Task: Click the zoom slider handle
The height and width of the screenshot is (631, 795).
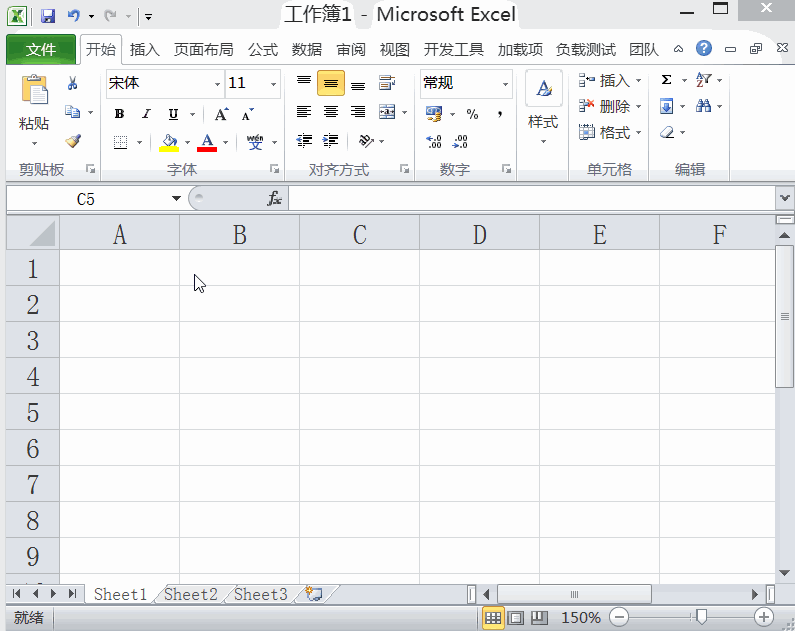Action: (702, 617)
